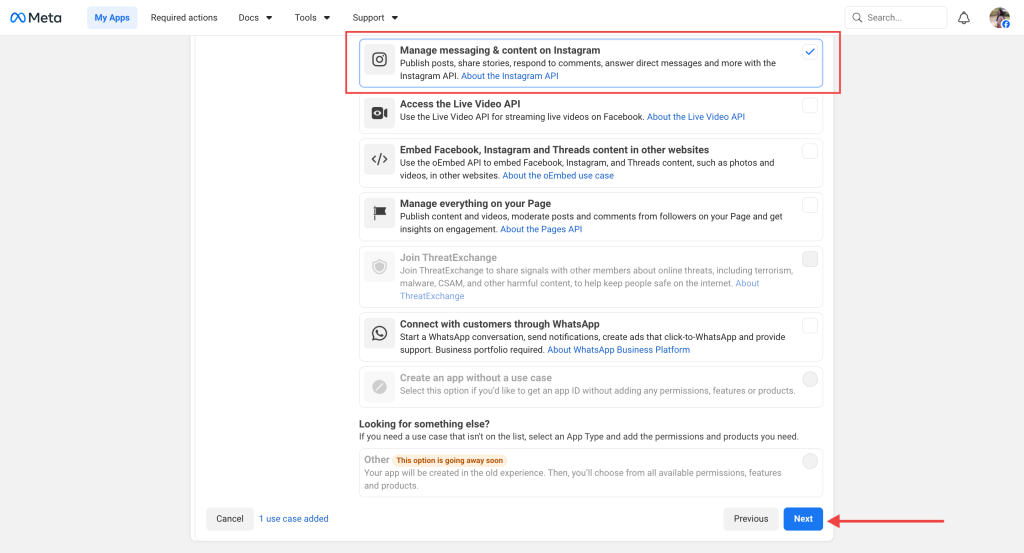This screenshot has width=1024, height=553.
Task: Open About the Instagram API link
Action: click(x=509, y=76)
